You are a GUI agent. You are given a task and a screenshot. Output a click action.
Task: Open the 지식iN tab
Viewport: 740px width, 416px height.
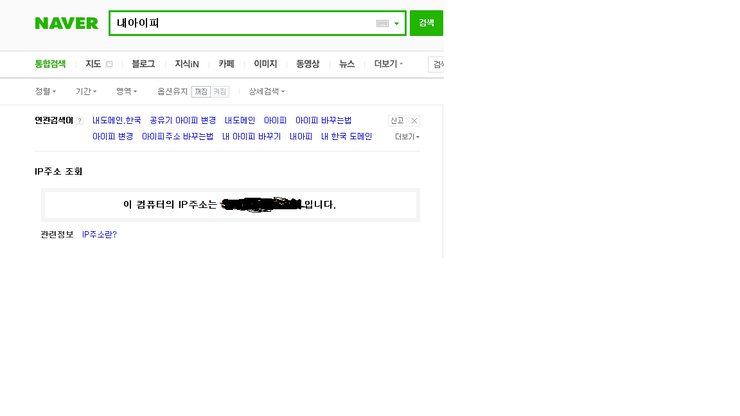[187, 64]
